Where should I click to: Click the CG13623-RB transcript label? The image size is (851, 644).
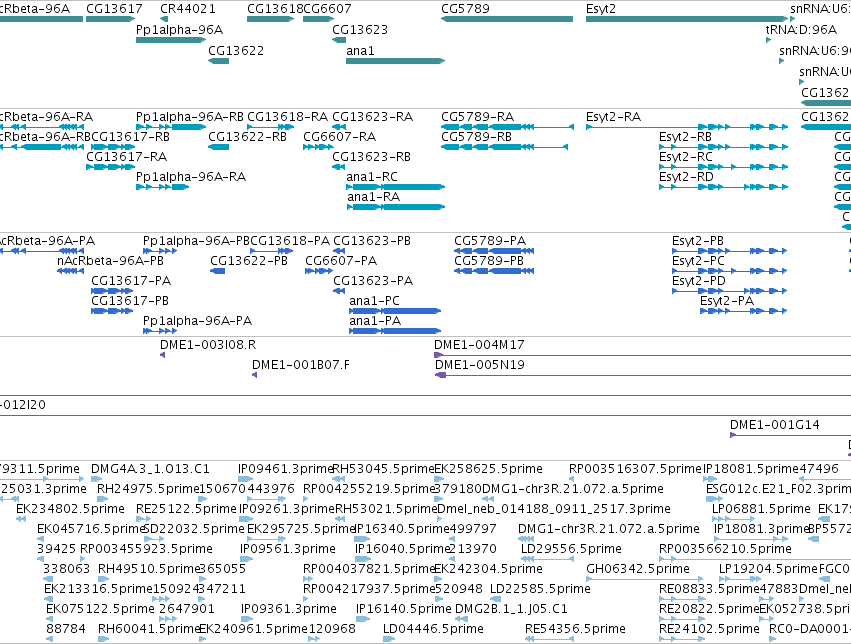[x=371, y=157]
